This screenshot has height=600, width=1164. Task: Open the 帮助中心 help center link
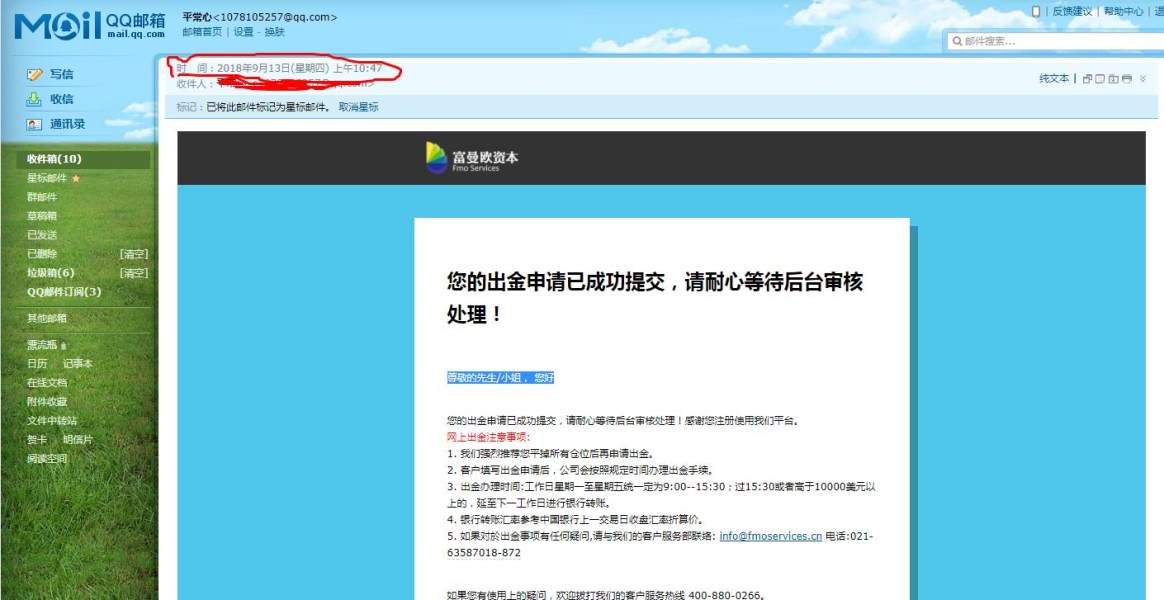(1123, 11)
